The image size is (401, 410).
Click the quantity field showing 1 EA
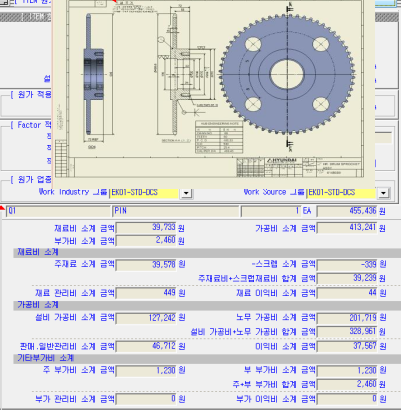[x=271, y=211]
